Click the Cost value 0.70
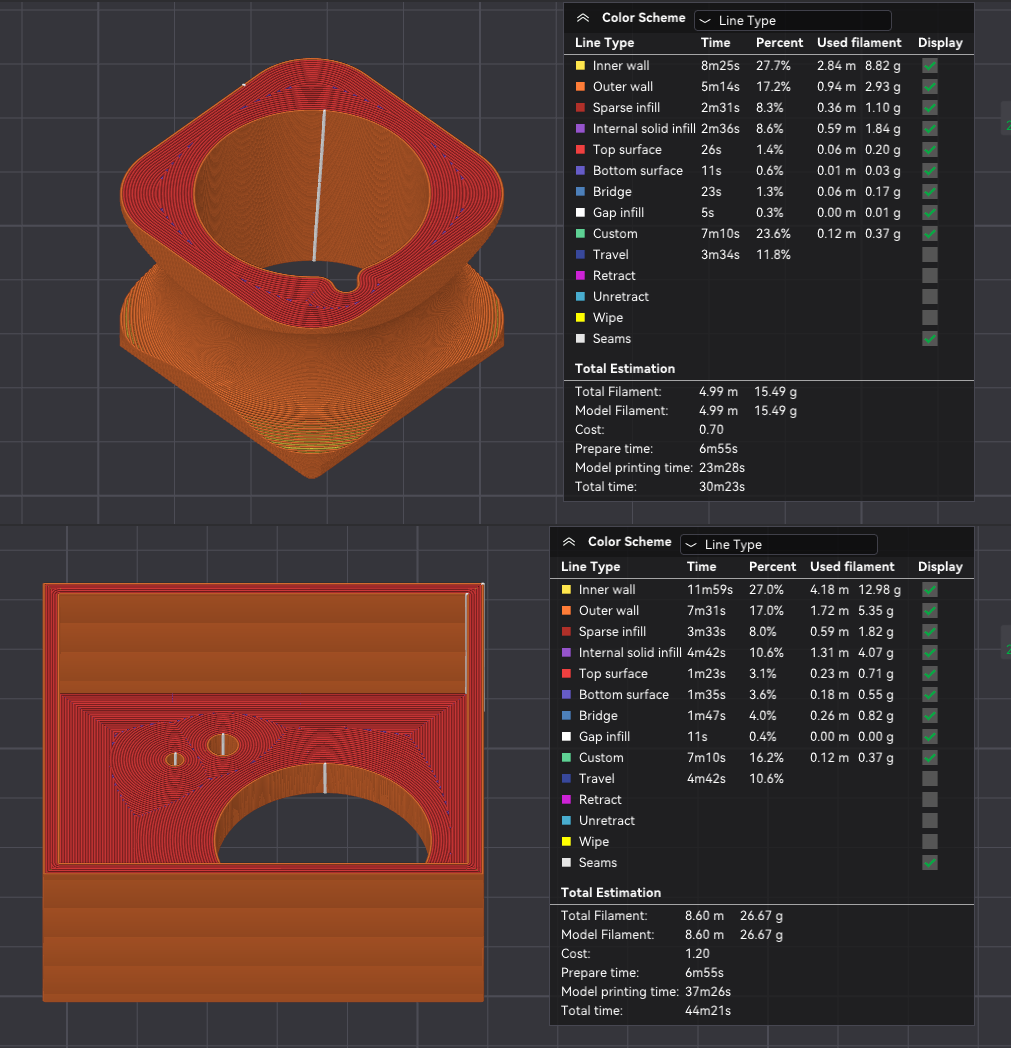Screen dimensions: 1011x1048 (711, 430)
